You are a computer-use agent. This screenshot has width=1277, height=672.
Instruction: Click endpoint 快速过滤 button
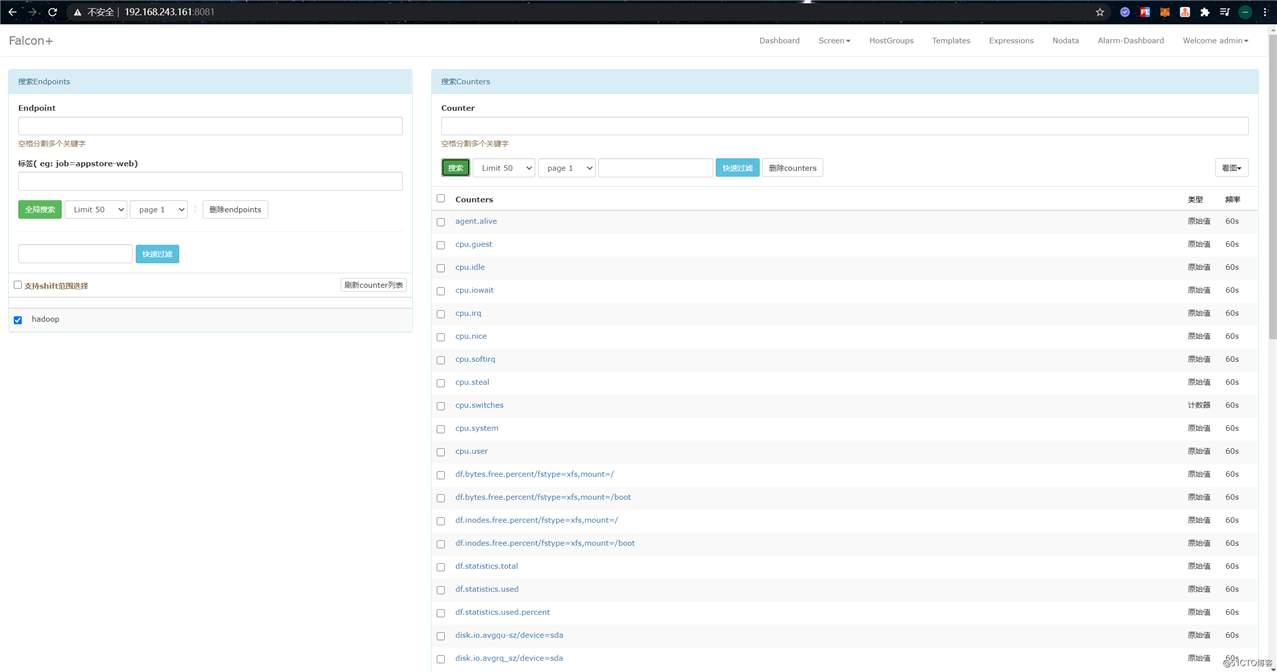pos(157,254)
